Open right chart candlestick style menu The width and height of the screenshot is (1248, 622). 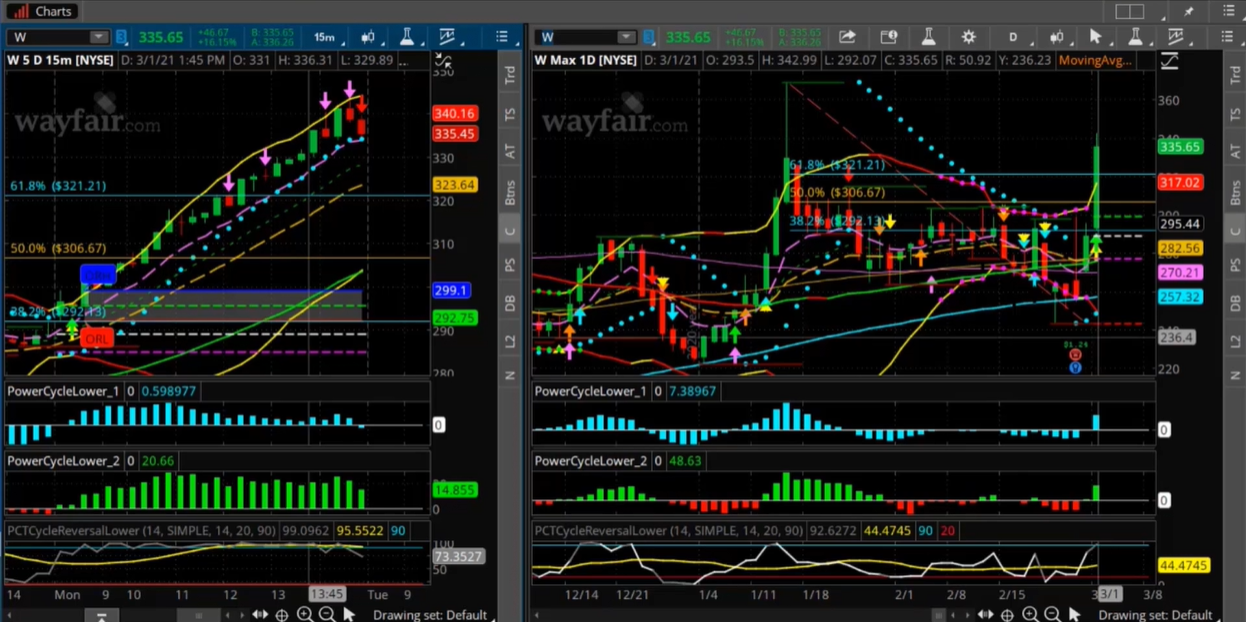click(x=1056, y=37)
